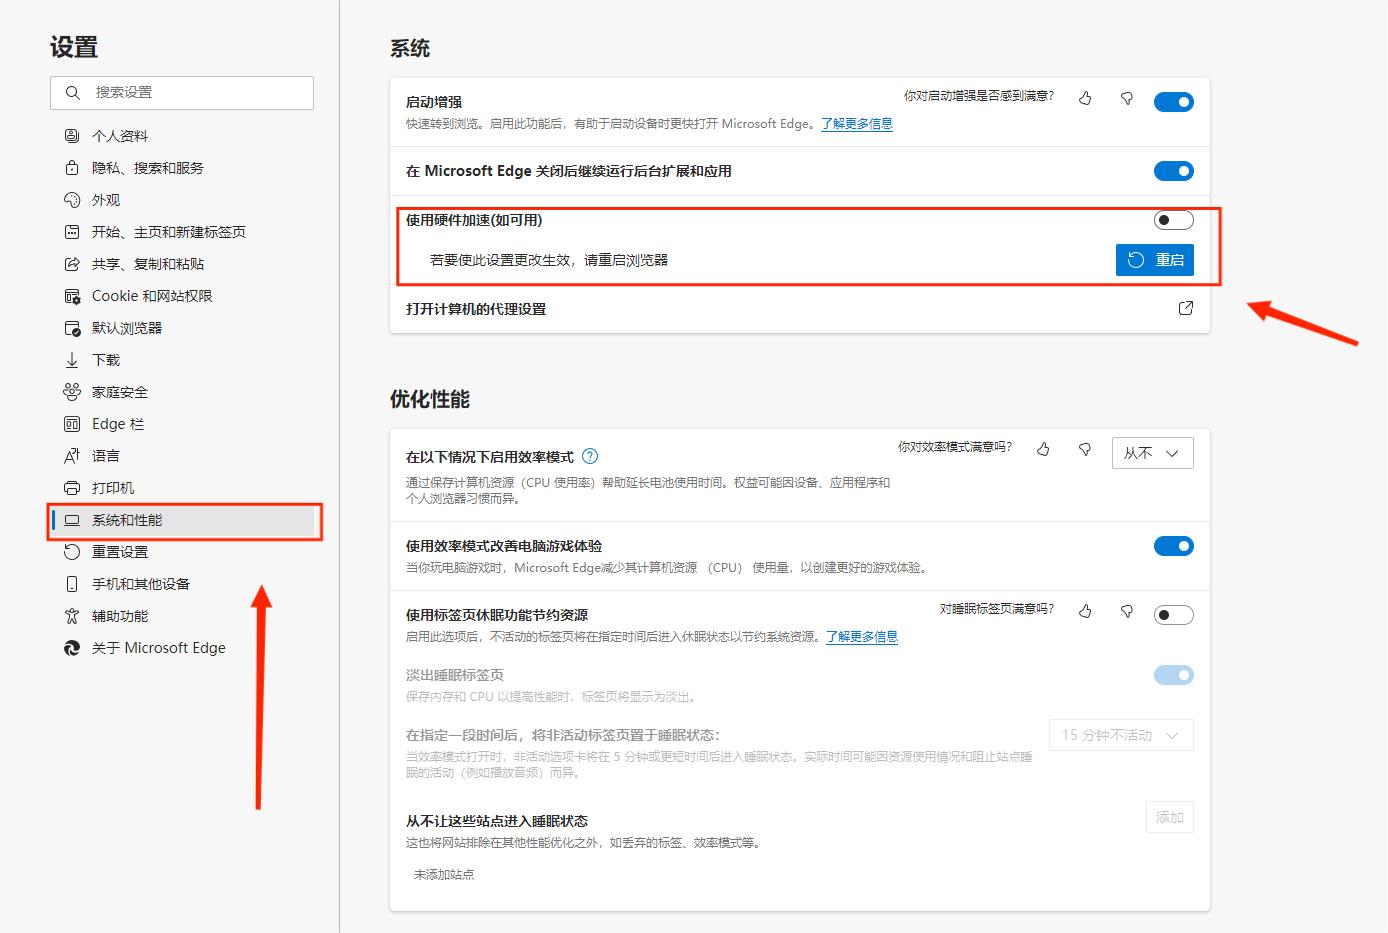Click the 重启 button to restart browser
1388x933 pixels.
(x=1155, y=259)
